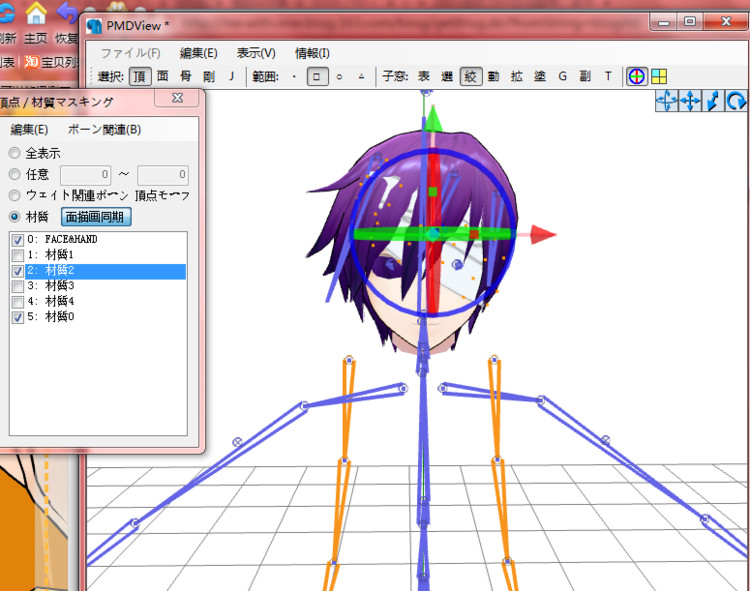Maximize the PMDView window

coord(690,22)
